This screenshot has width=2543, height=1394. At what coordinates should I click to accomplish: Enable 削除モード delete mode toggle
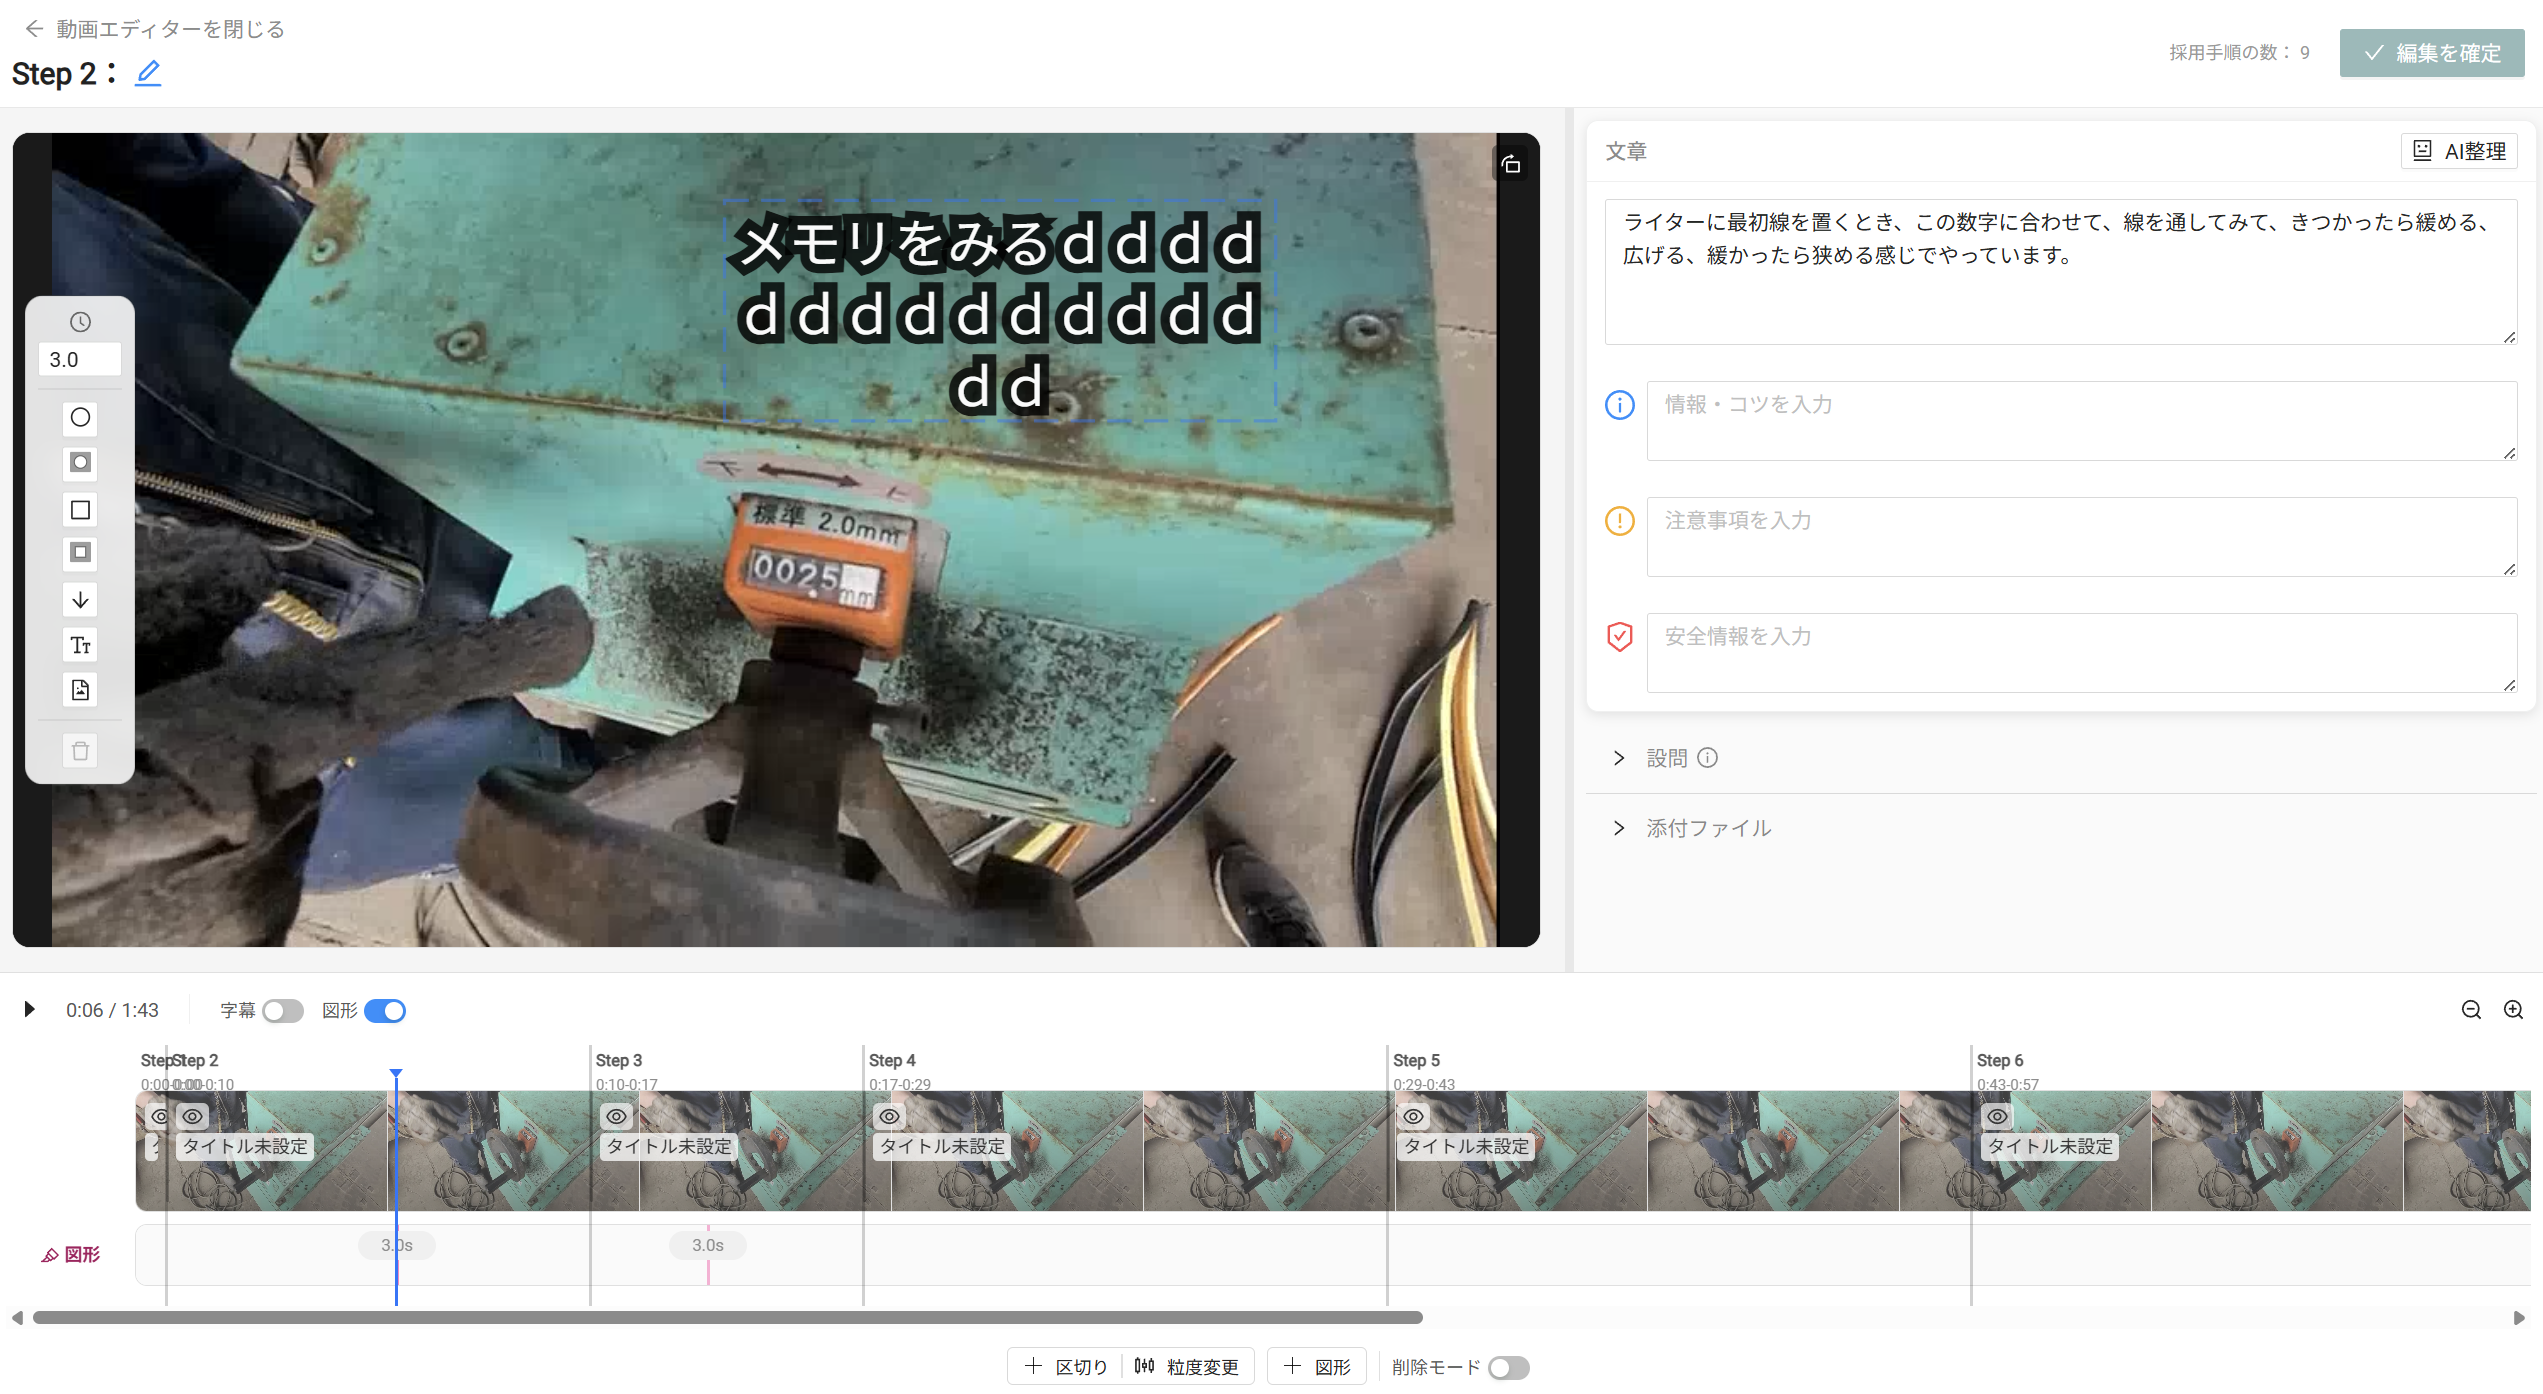click(1508, 1367)
